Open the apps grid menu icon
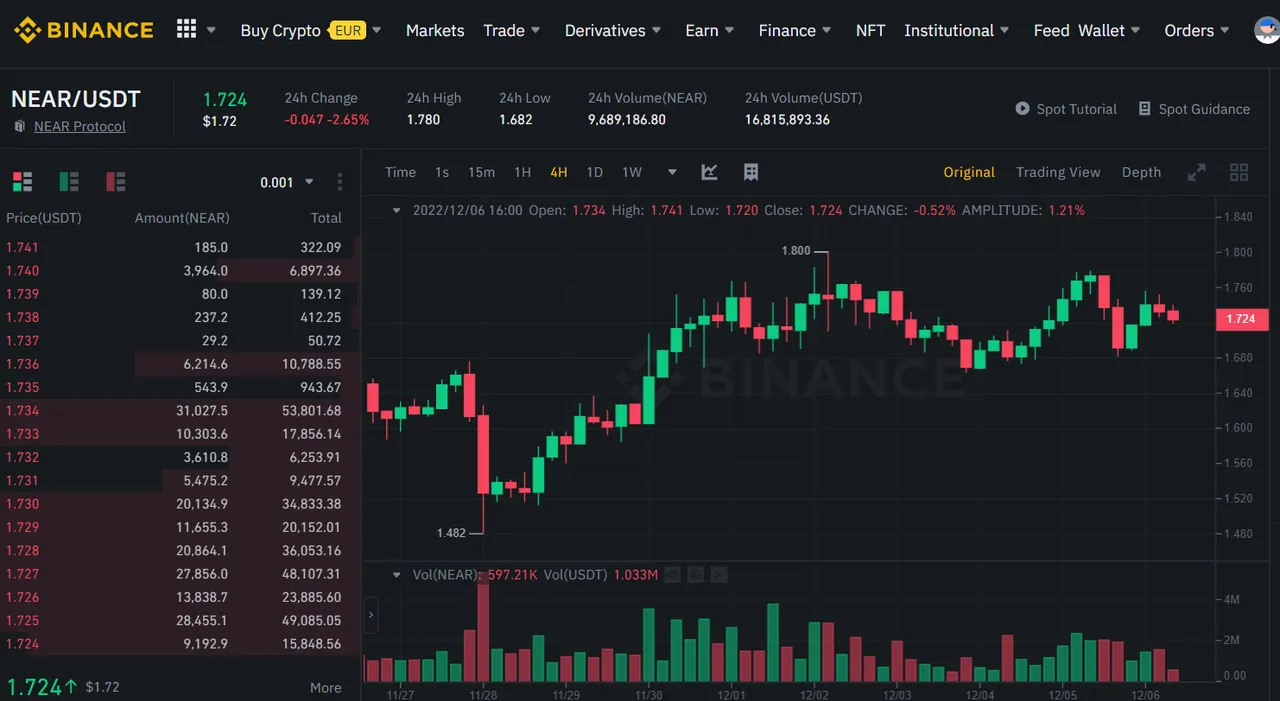Screen dimensions: 1280x701 pyautogui.click(x=186, y=29)
